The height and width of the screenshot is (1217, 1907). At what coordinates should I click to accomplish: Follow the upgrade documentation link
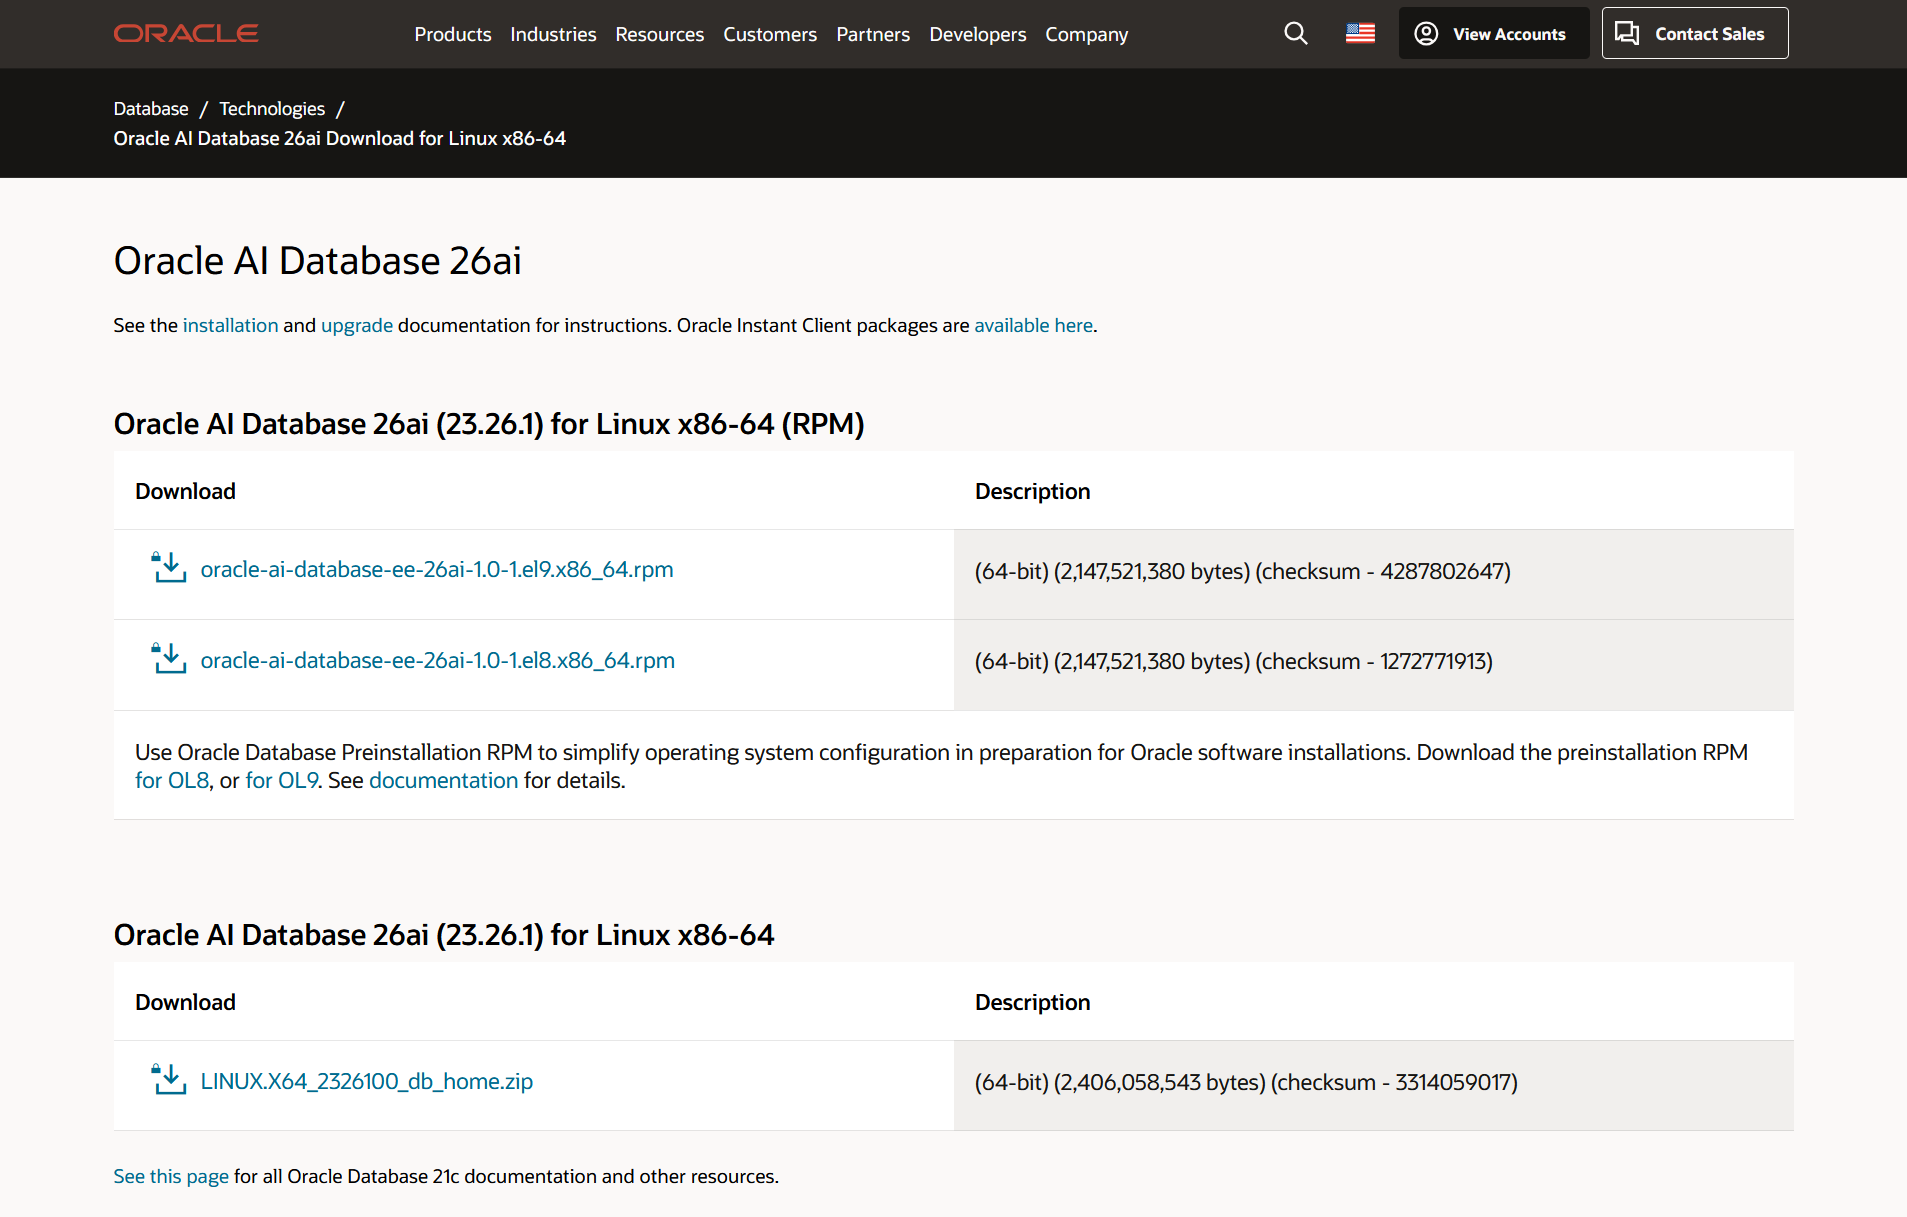click(357, 326)
